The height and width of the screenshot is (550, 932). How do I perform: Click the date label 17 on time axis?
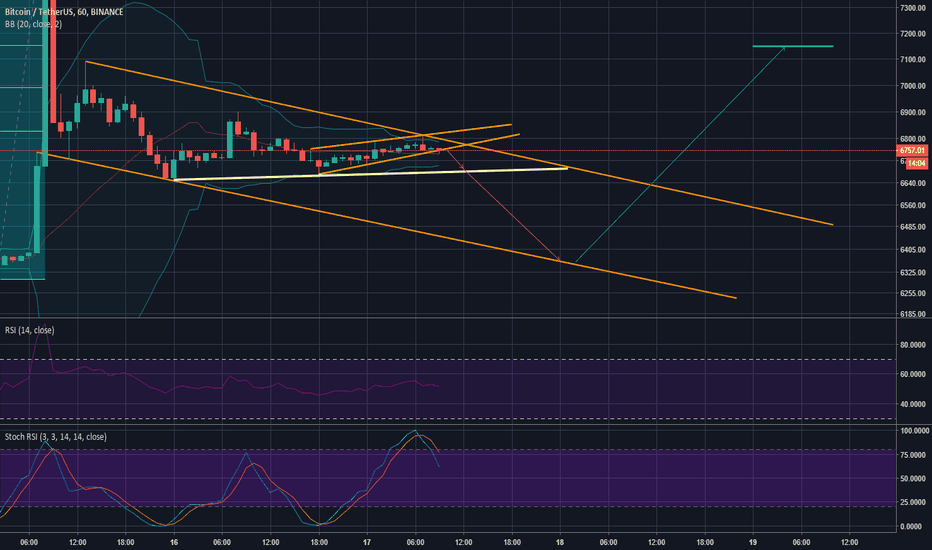point(367,542)
